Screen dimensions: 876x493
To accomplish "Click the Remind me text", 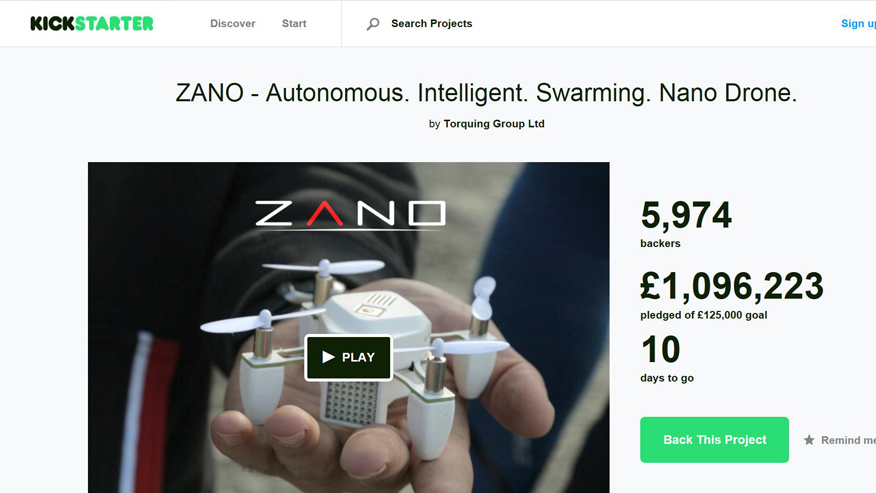I will pos(848,440).
